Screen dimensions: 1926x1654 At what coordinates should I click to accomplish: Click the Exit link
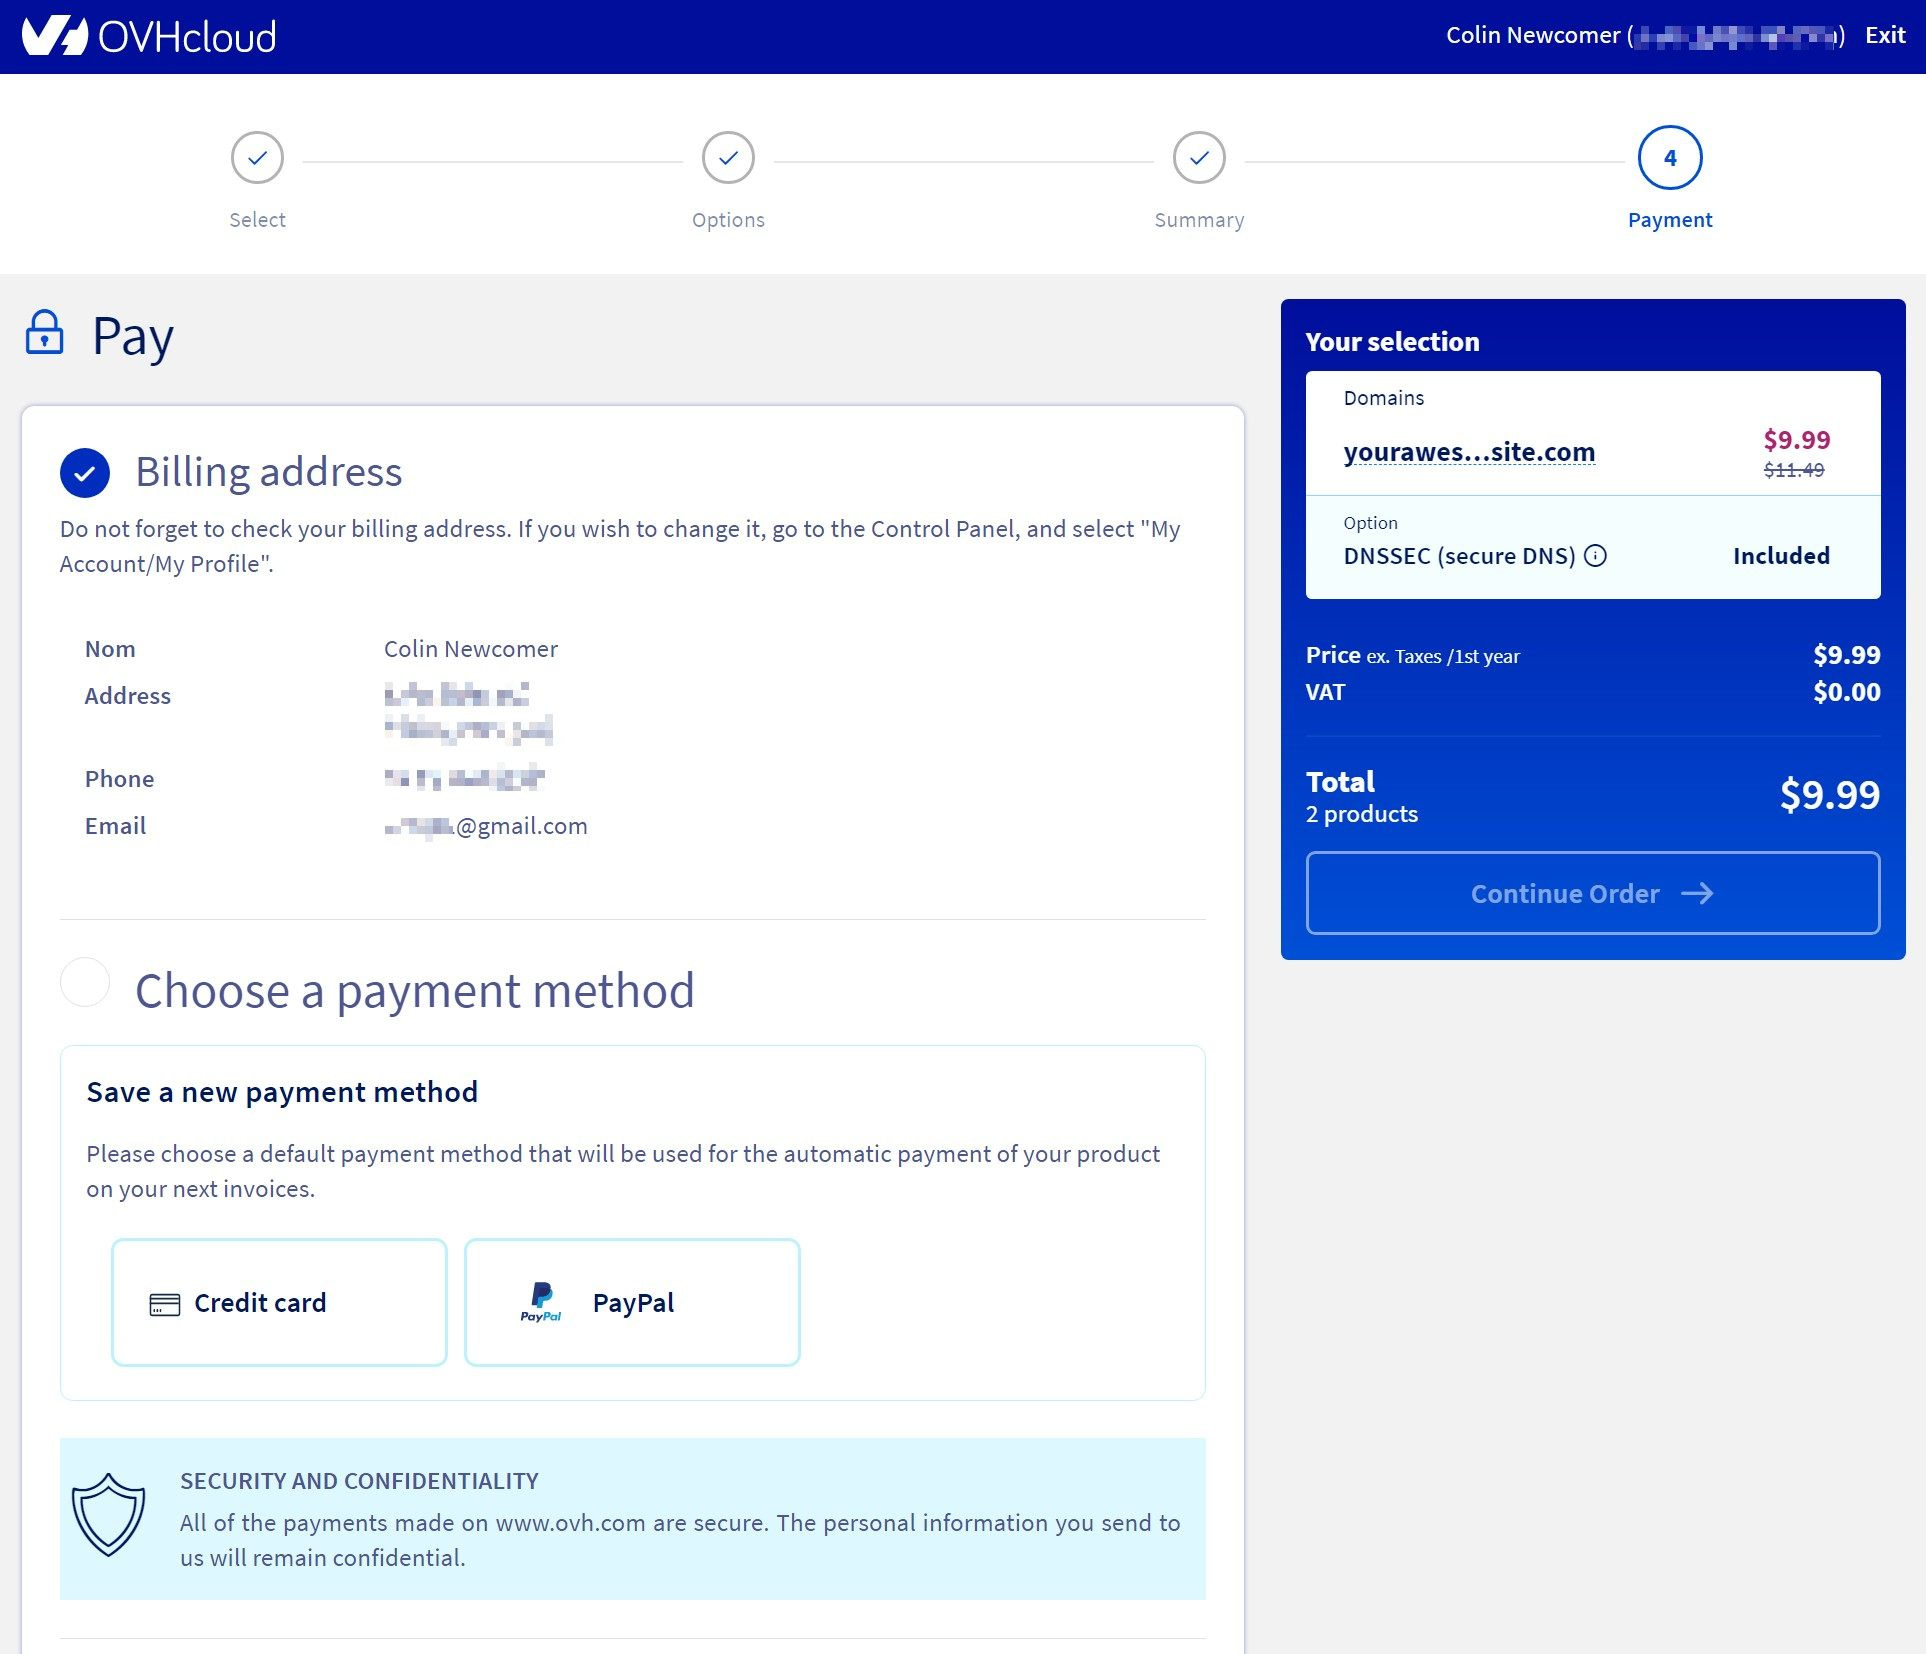click(1884, 35)
